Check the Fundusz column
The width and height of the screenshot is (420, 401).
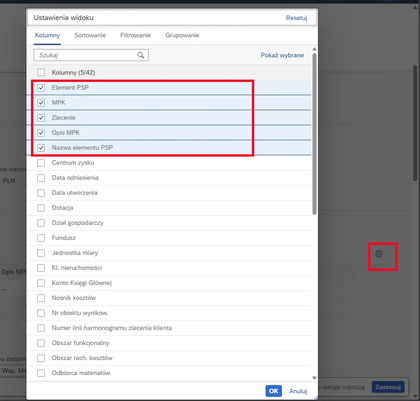(41, 238)
